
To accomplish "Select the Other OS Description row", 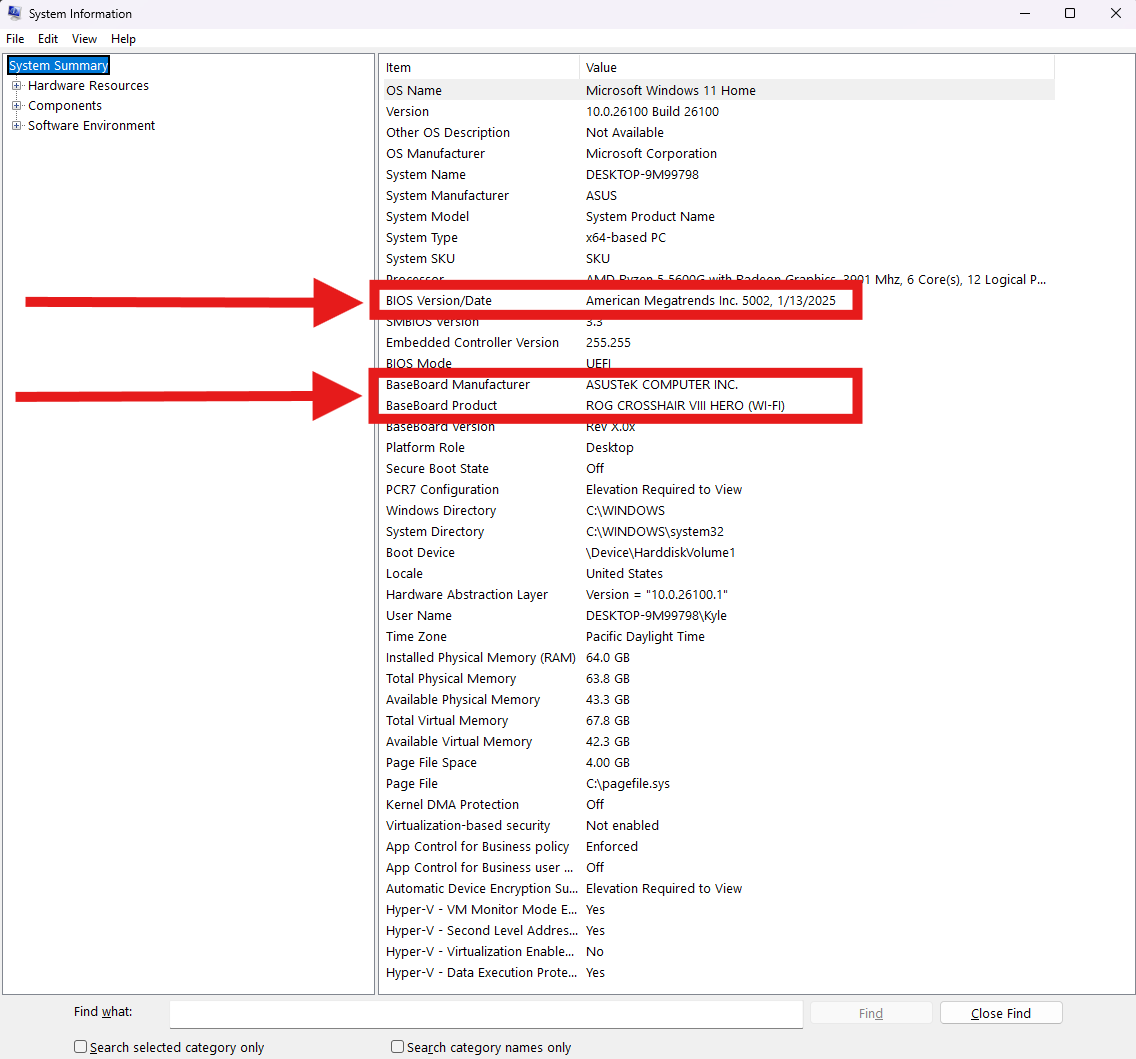I will coord(718,133).
